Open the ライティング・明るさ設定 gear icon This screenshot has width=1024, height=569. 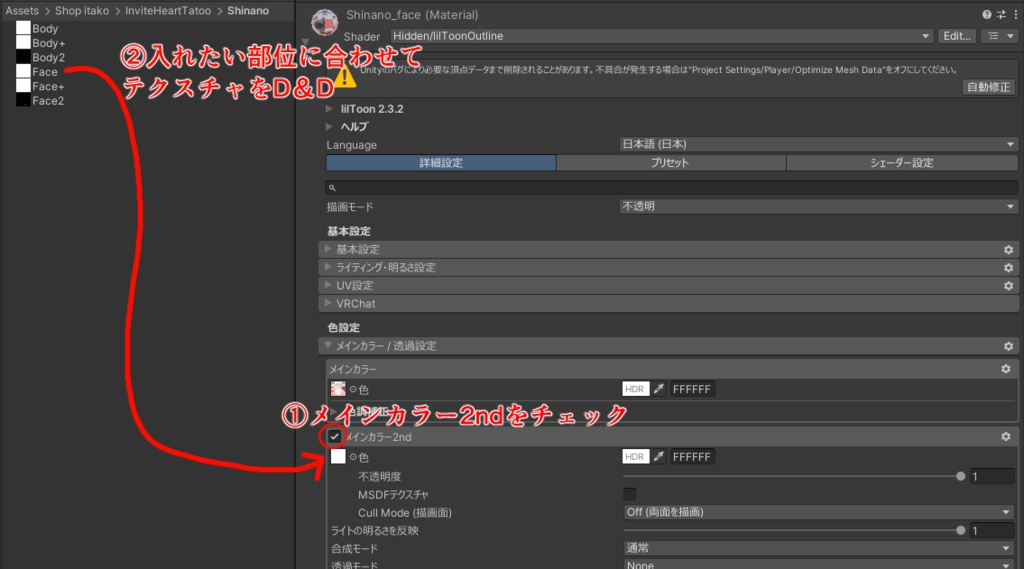pos(1008,268)
